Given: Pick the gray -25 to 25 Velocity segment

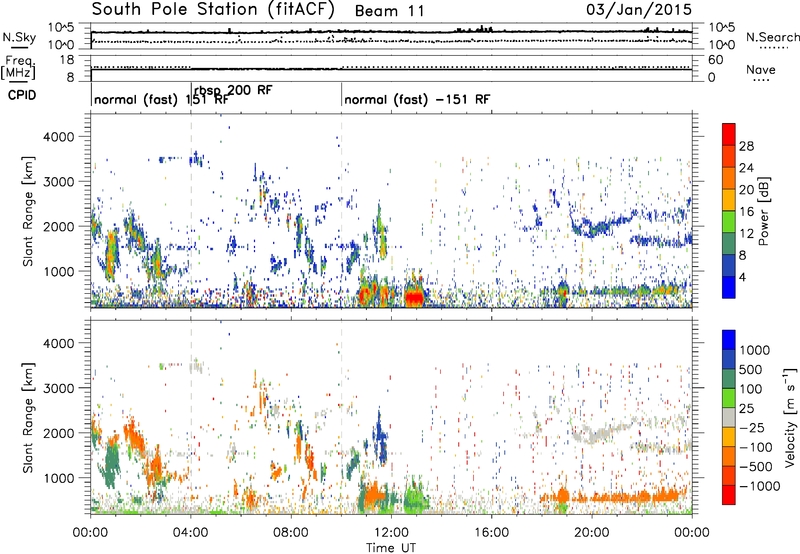Looking at the screenshot, I should pos(729,418).
